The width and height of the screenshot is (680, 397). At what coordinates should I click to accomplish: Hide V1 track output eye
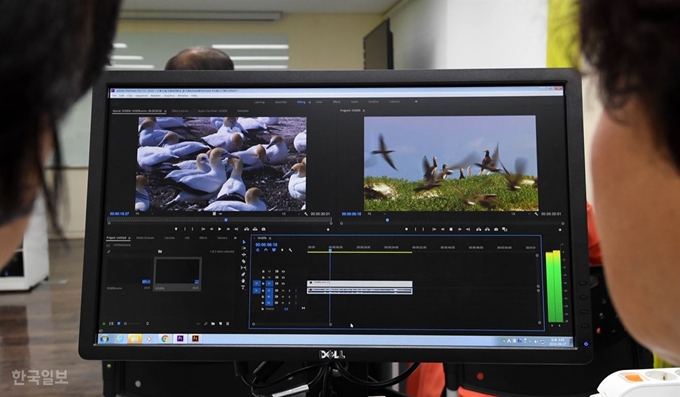(x=283, y=283)
